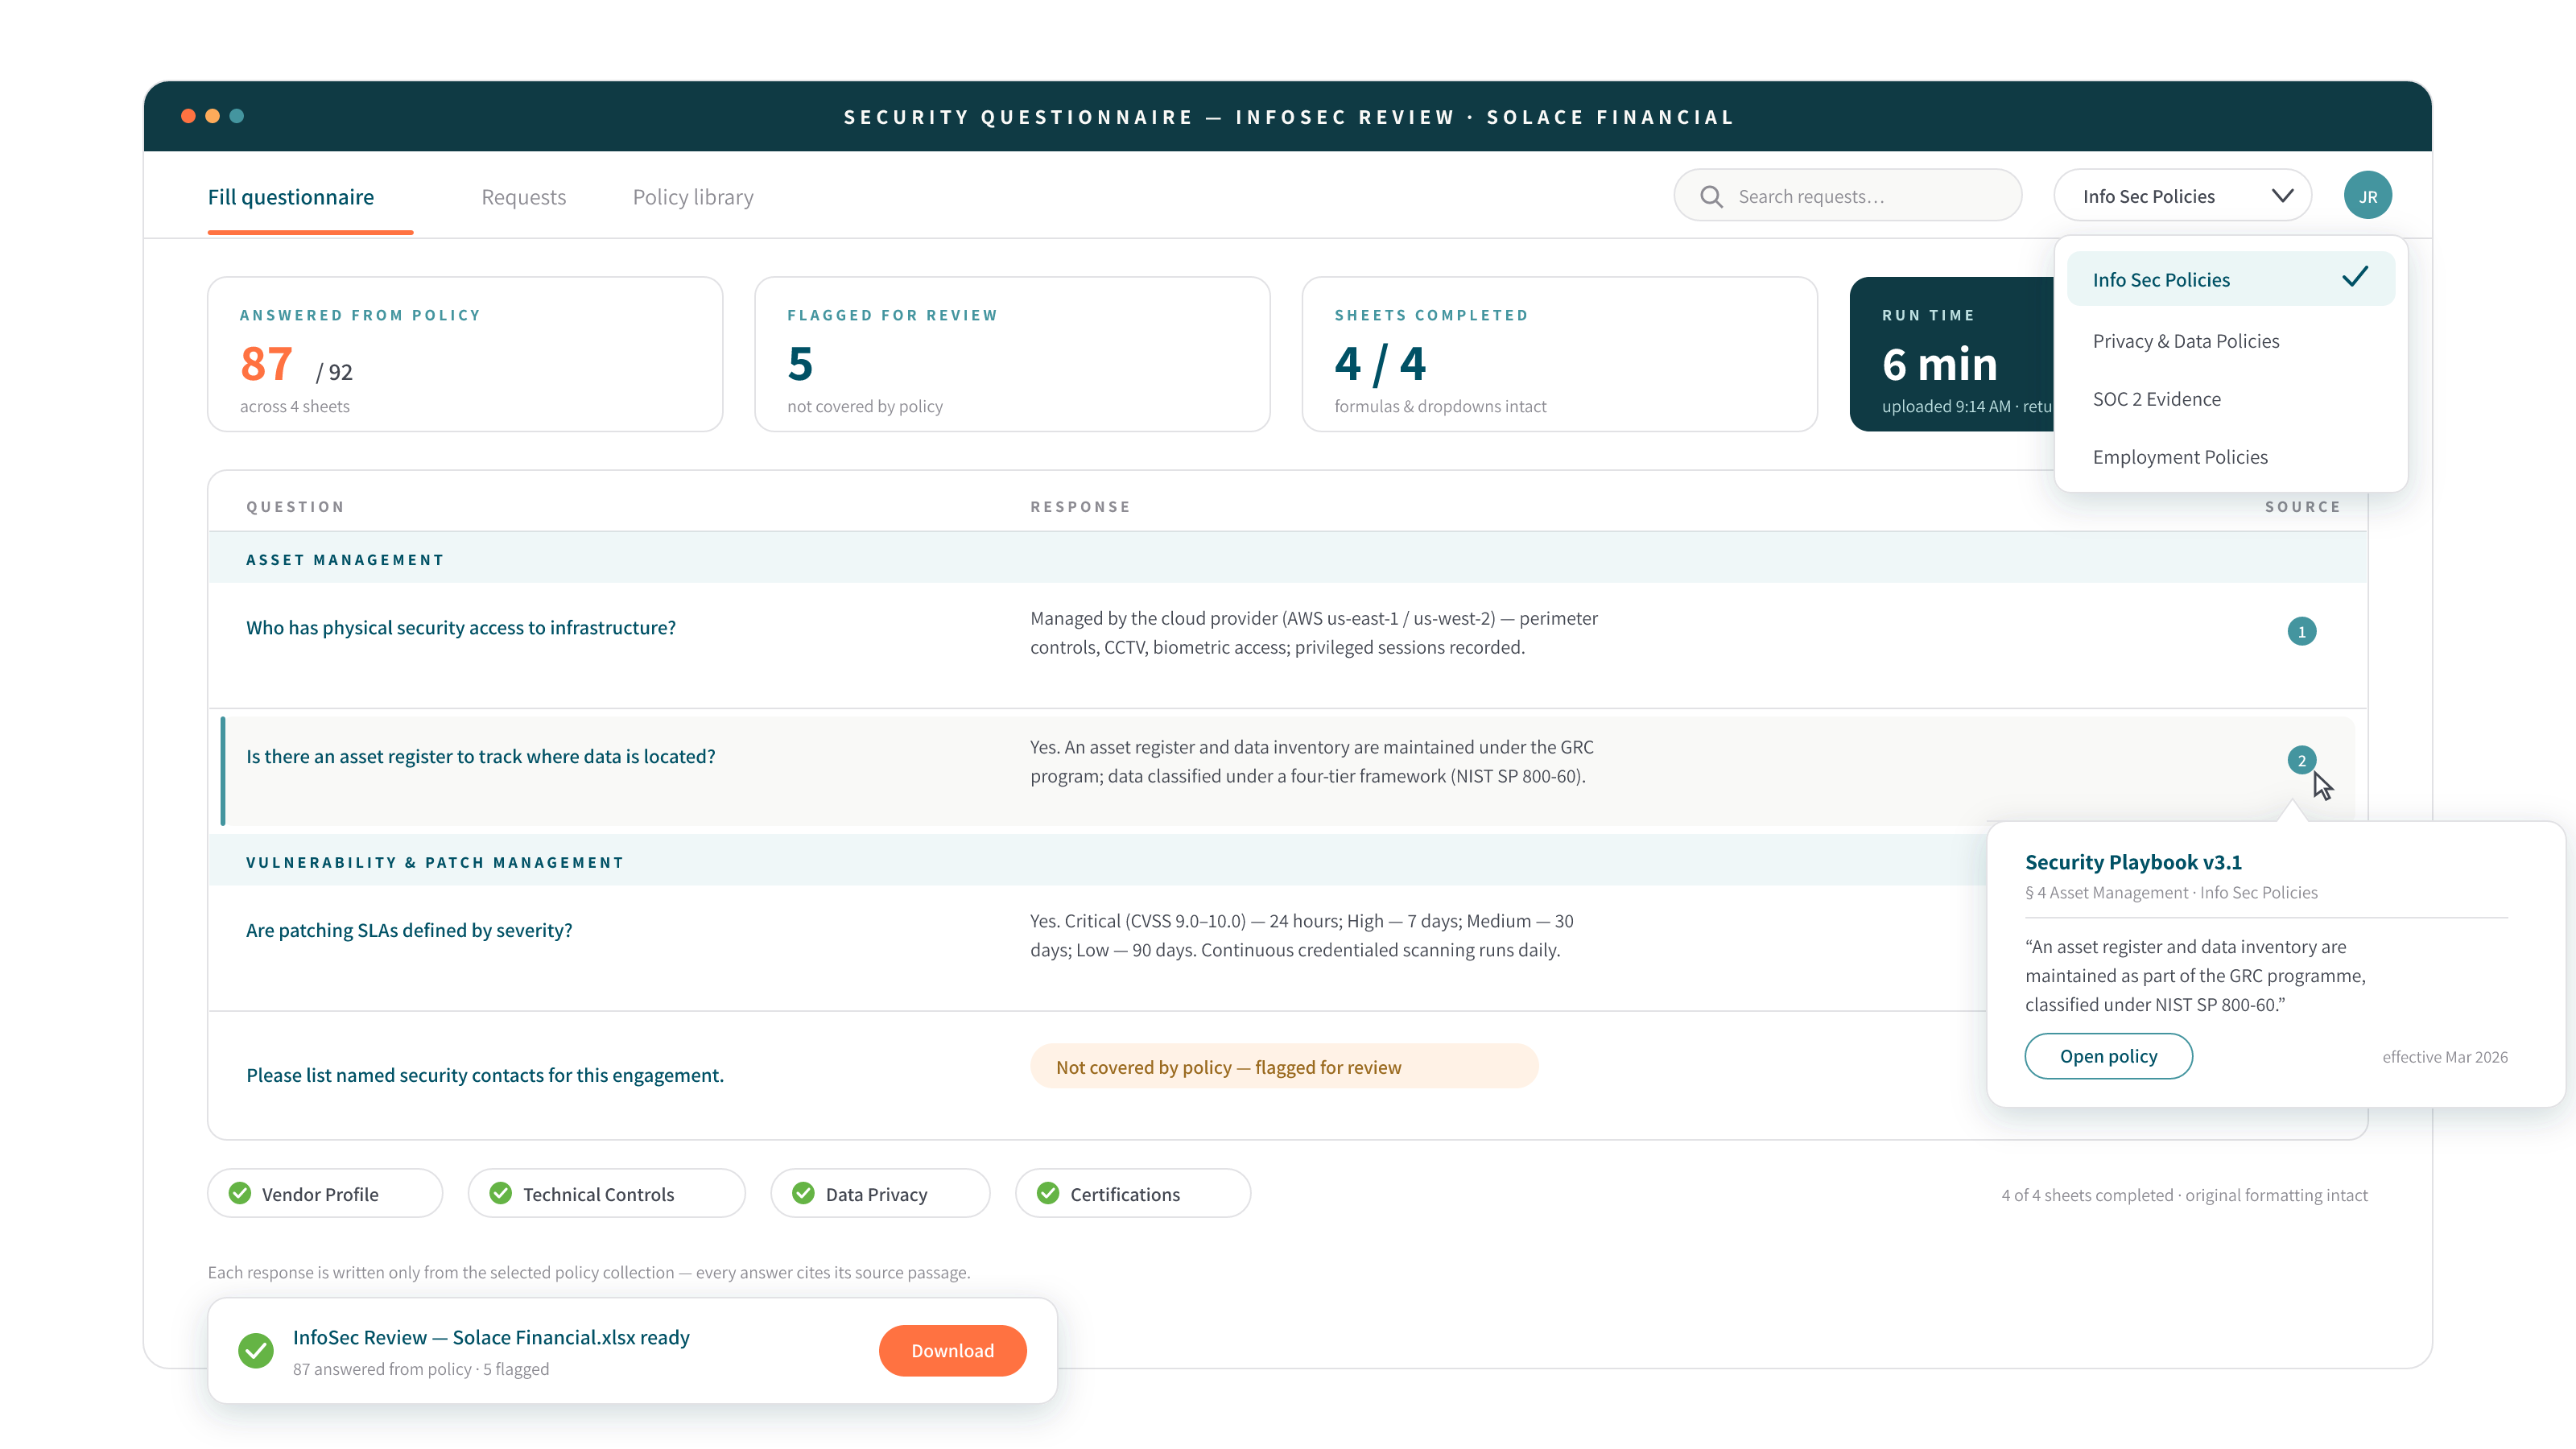2576x1449 pixels.
Task: Click checkmark next to Info Sec Policies
Action: pos(2355,277)
